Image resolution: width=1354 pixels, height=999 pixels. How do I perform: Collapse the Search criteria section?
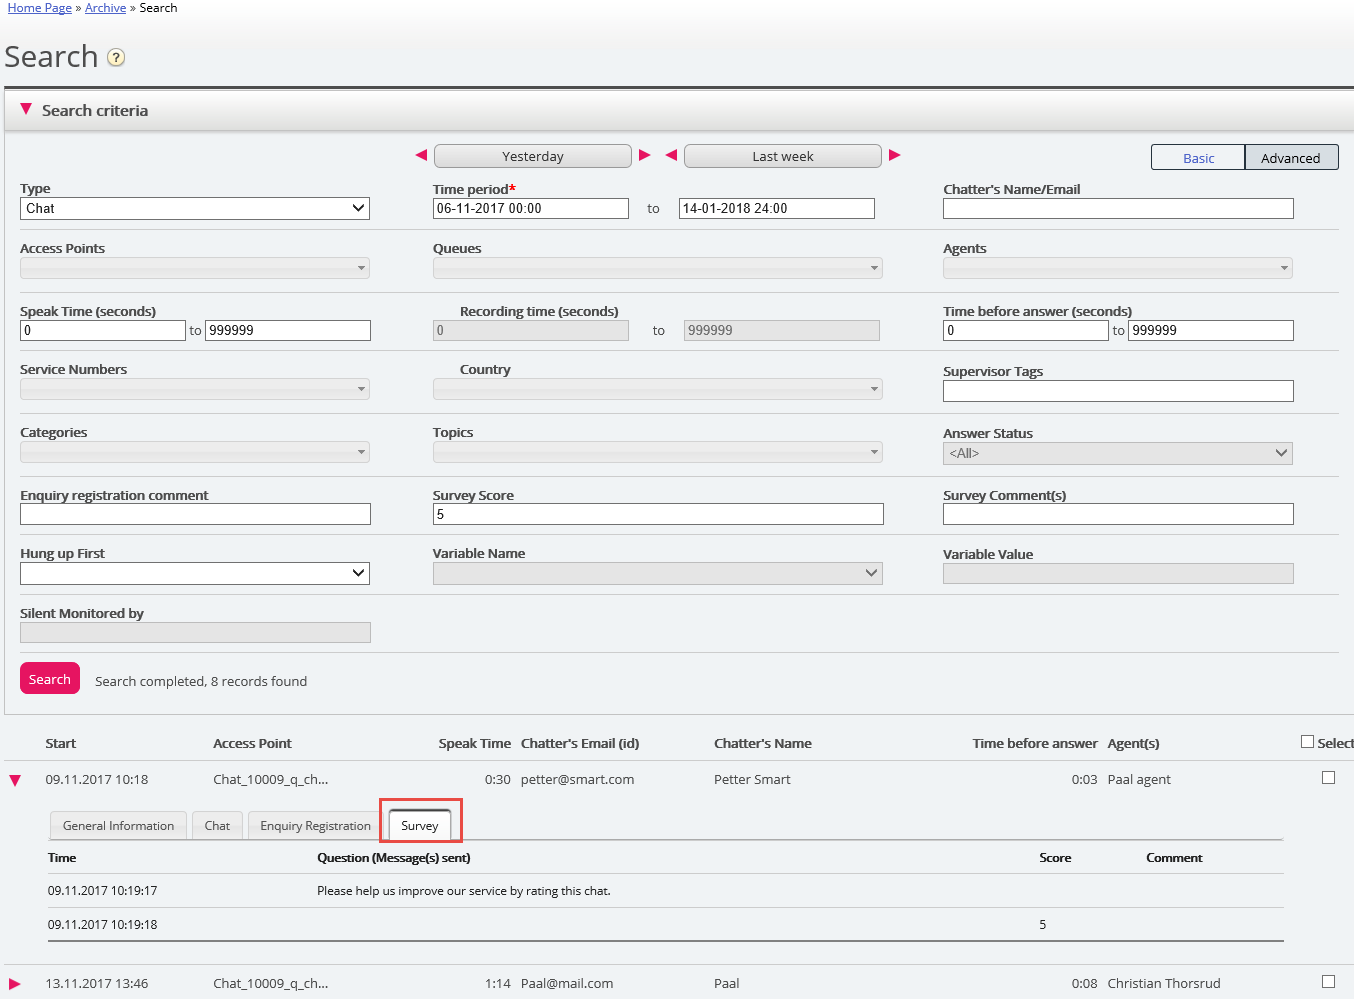pos(26,110)
